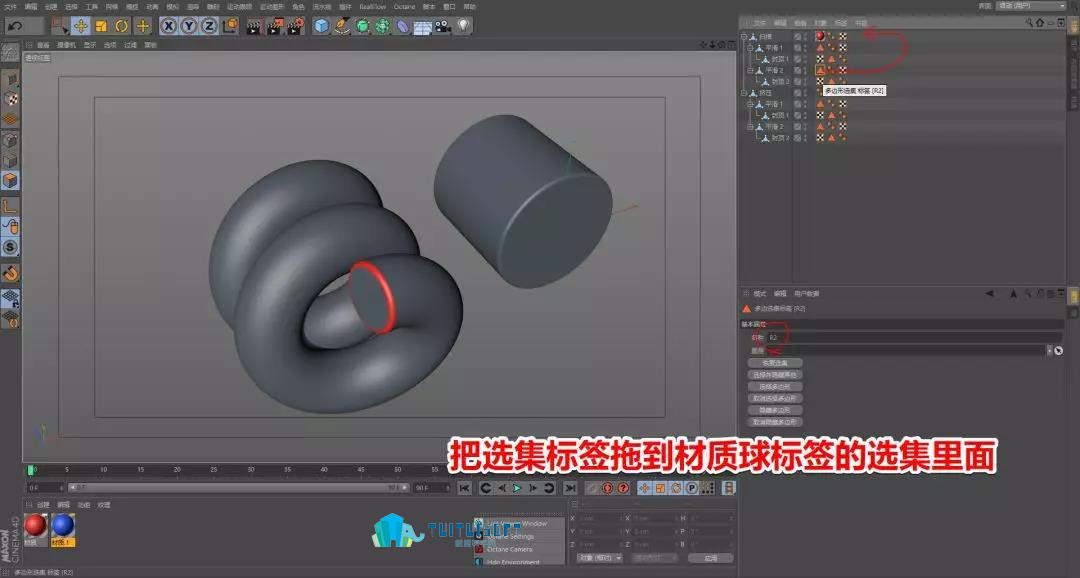Click the Unhide Polygons button at bottom
The height and width of the screenshot is (578, 1080).
pyautogui.click(x=775, y=422)
